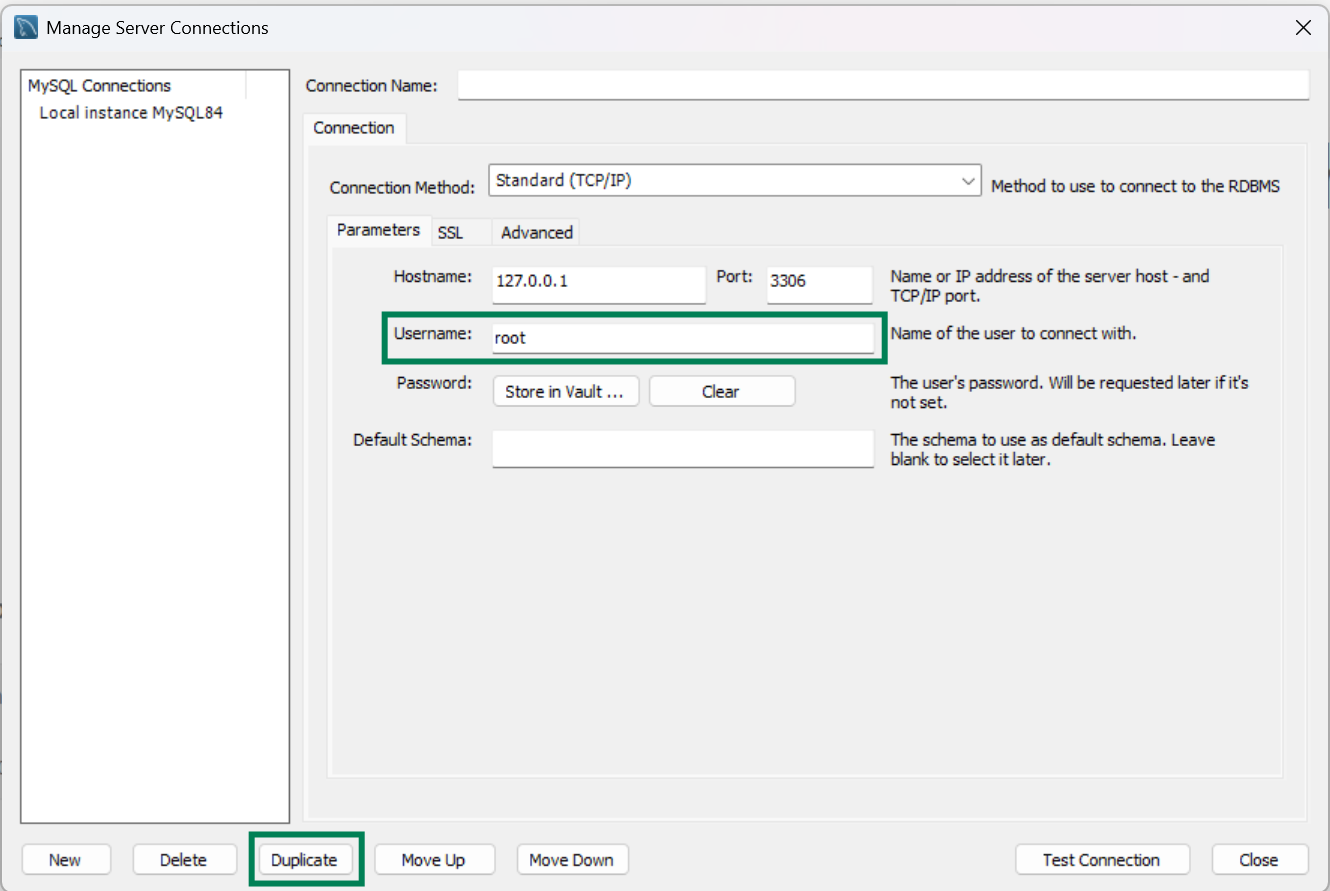Focus the Default Schema input
This screenshot has height=891, width=1330.
click(682, 448)
